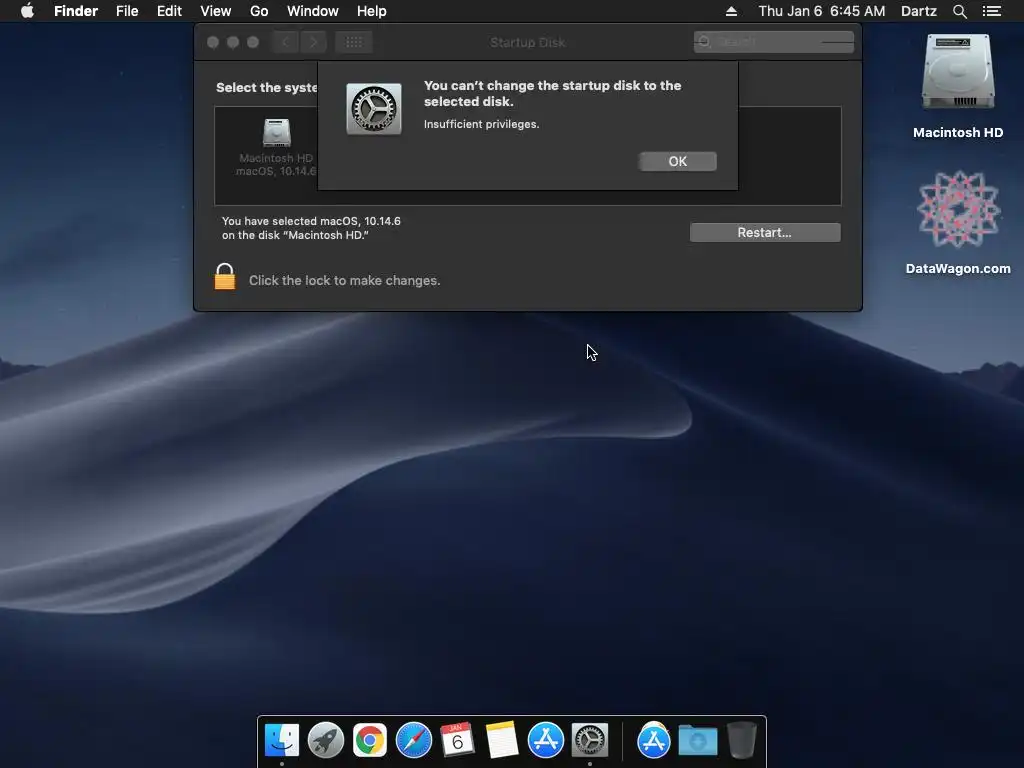Open the Edit menu
The height and width of the screenshot is (768, 1024).
(x=169, y=11)
